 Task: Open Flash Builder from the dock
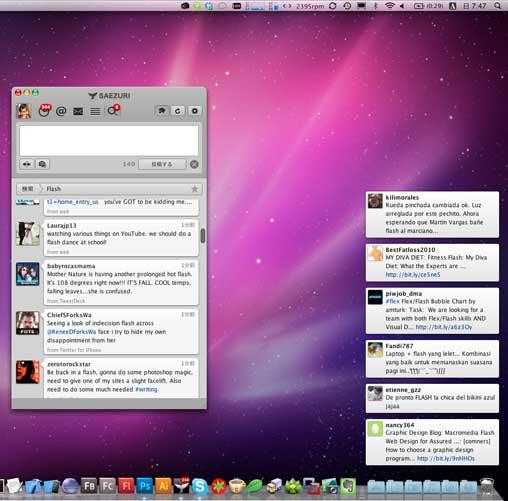coord(89,486)
